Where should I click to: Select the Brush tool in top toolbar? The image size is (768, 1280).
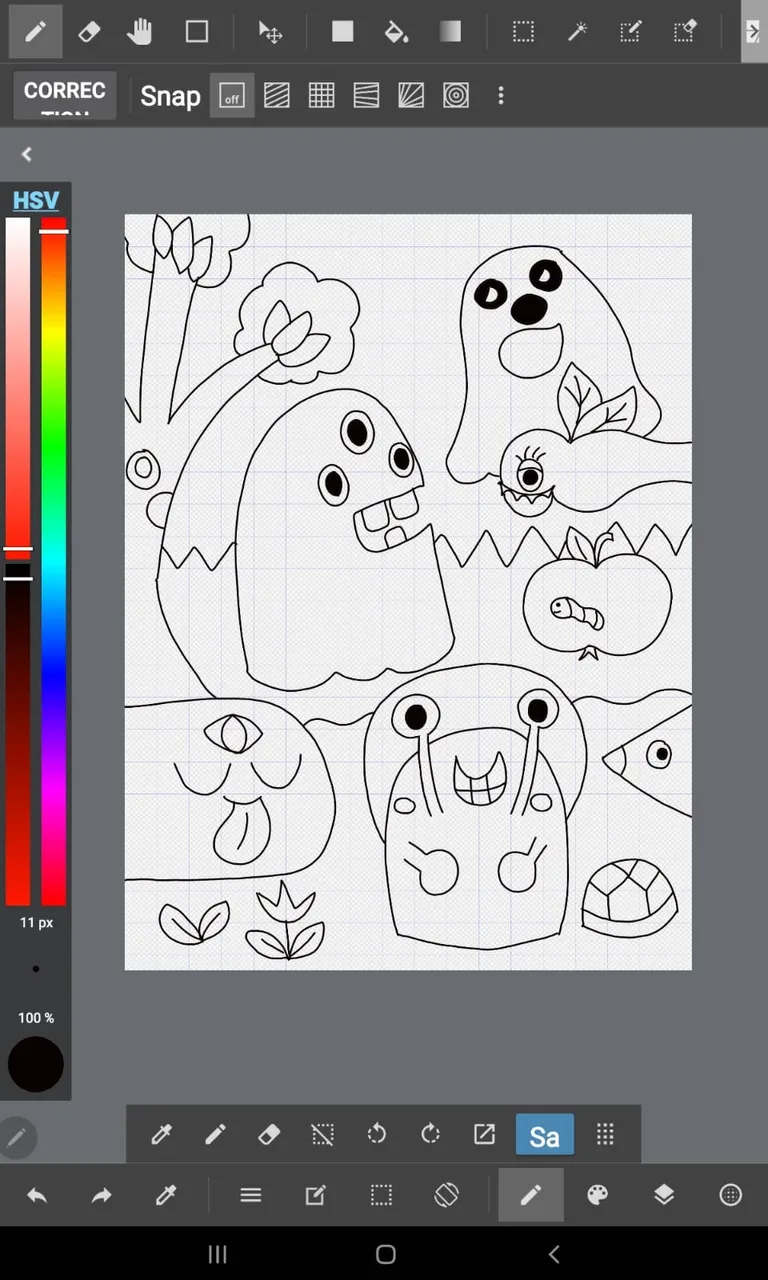35,32
